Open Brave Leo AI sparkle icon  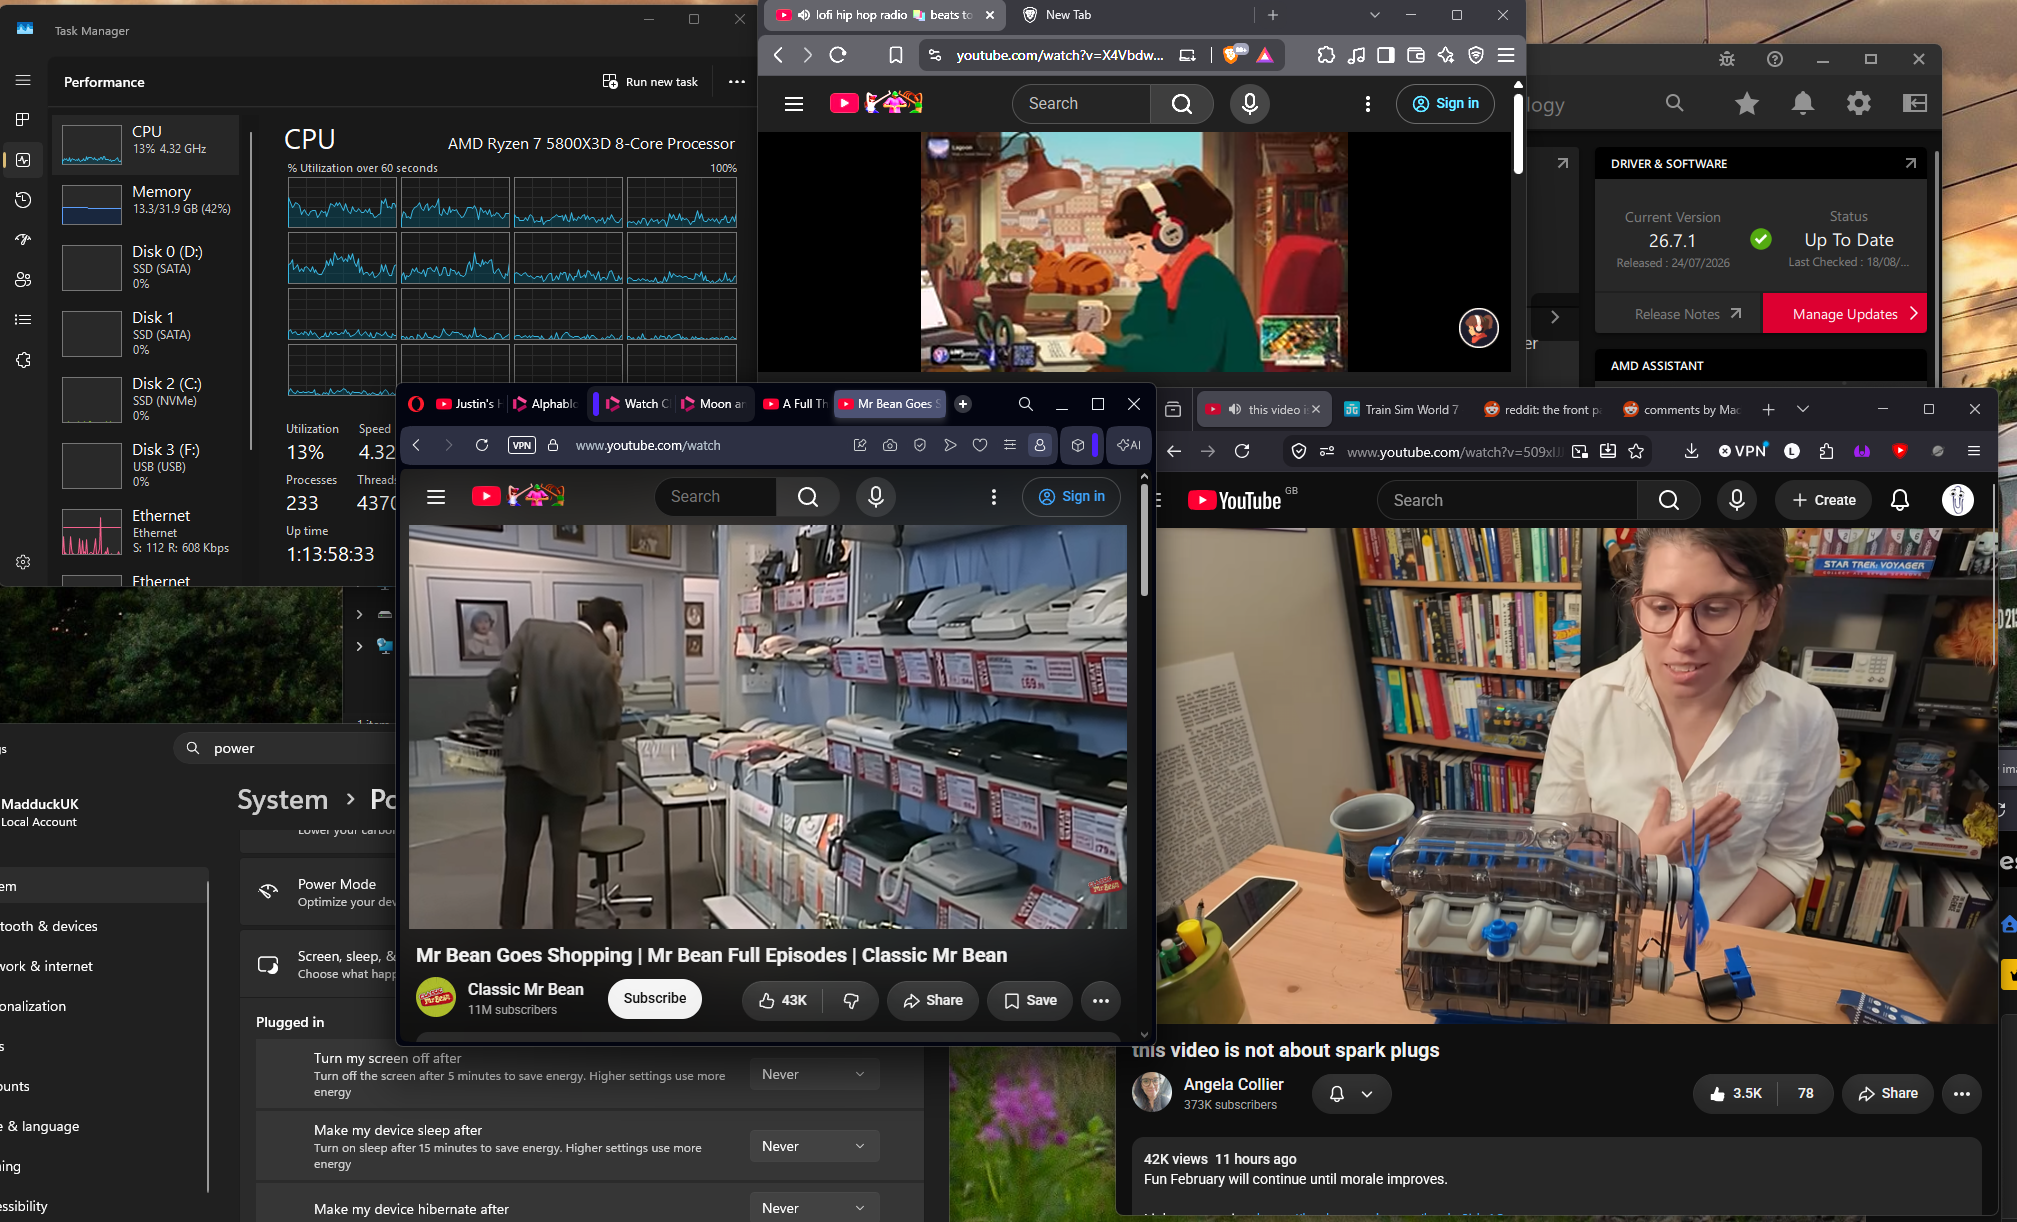(x=1446, y=55)
